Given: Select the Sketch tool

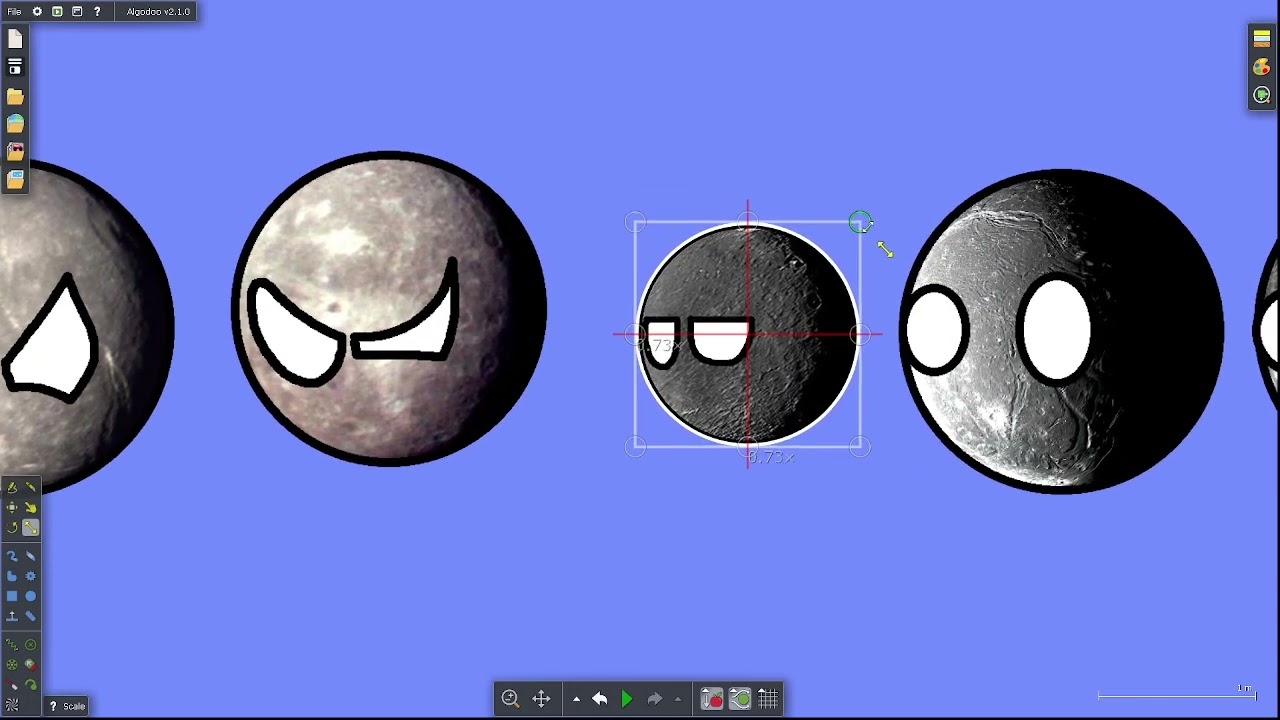Looking at the screenshot, I should 12,487.
